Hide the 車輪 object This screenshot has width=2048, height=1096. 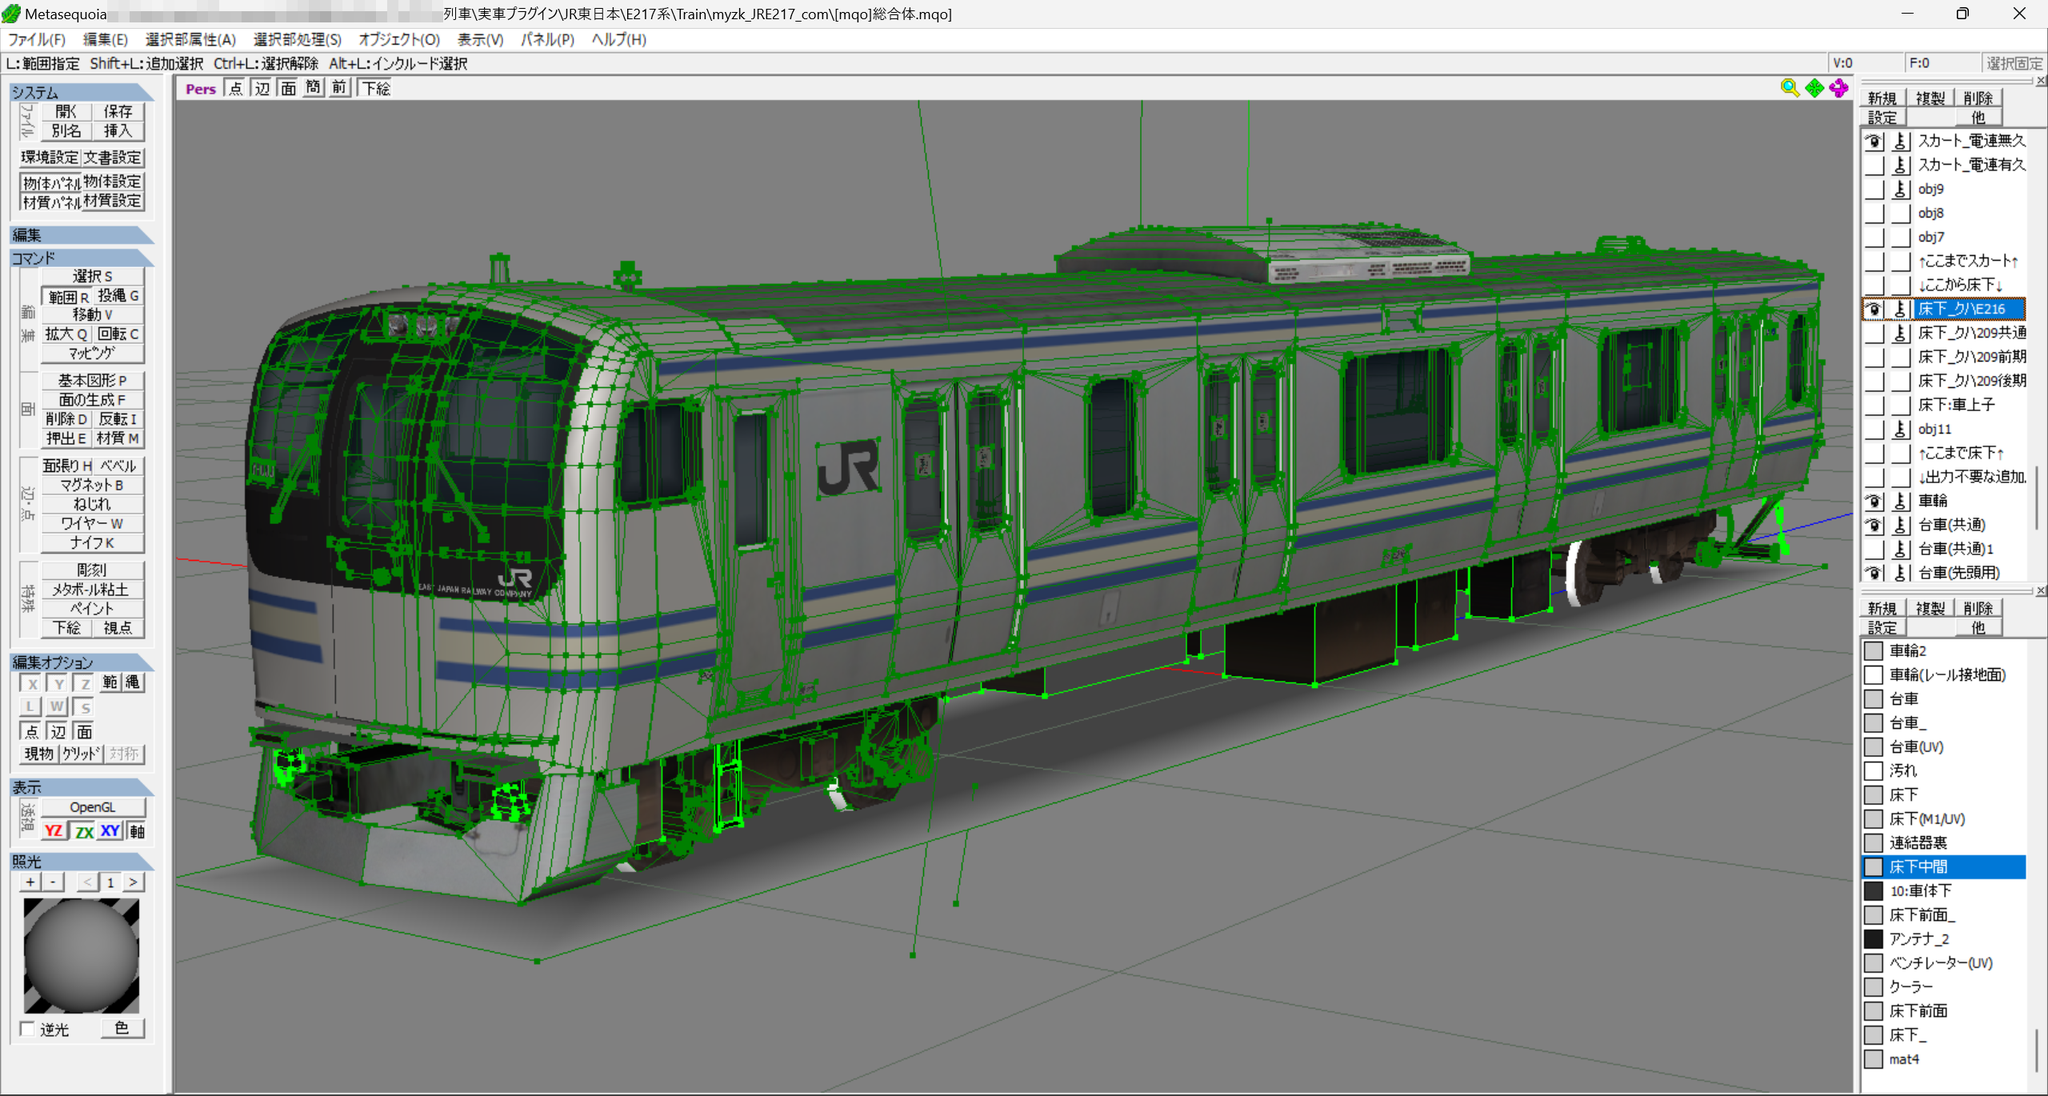click(1874, 501)
